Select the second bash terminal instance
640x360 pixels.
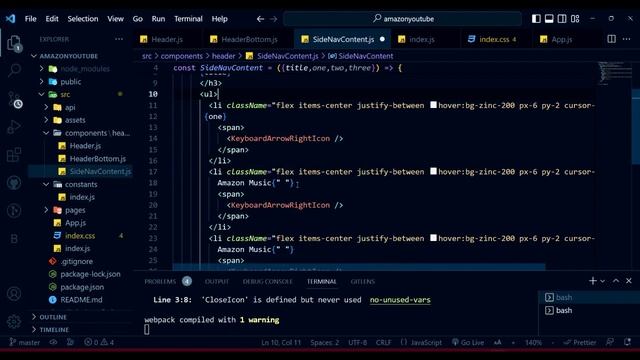pos(564,311)
